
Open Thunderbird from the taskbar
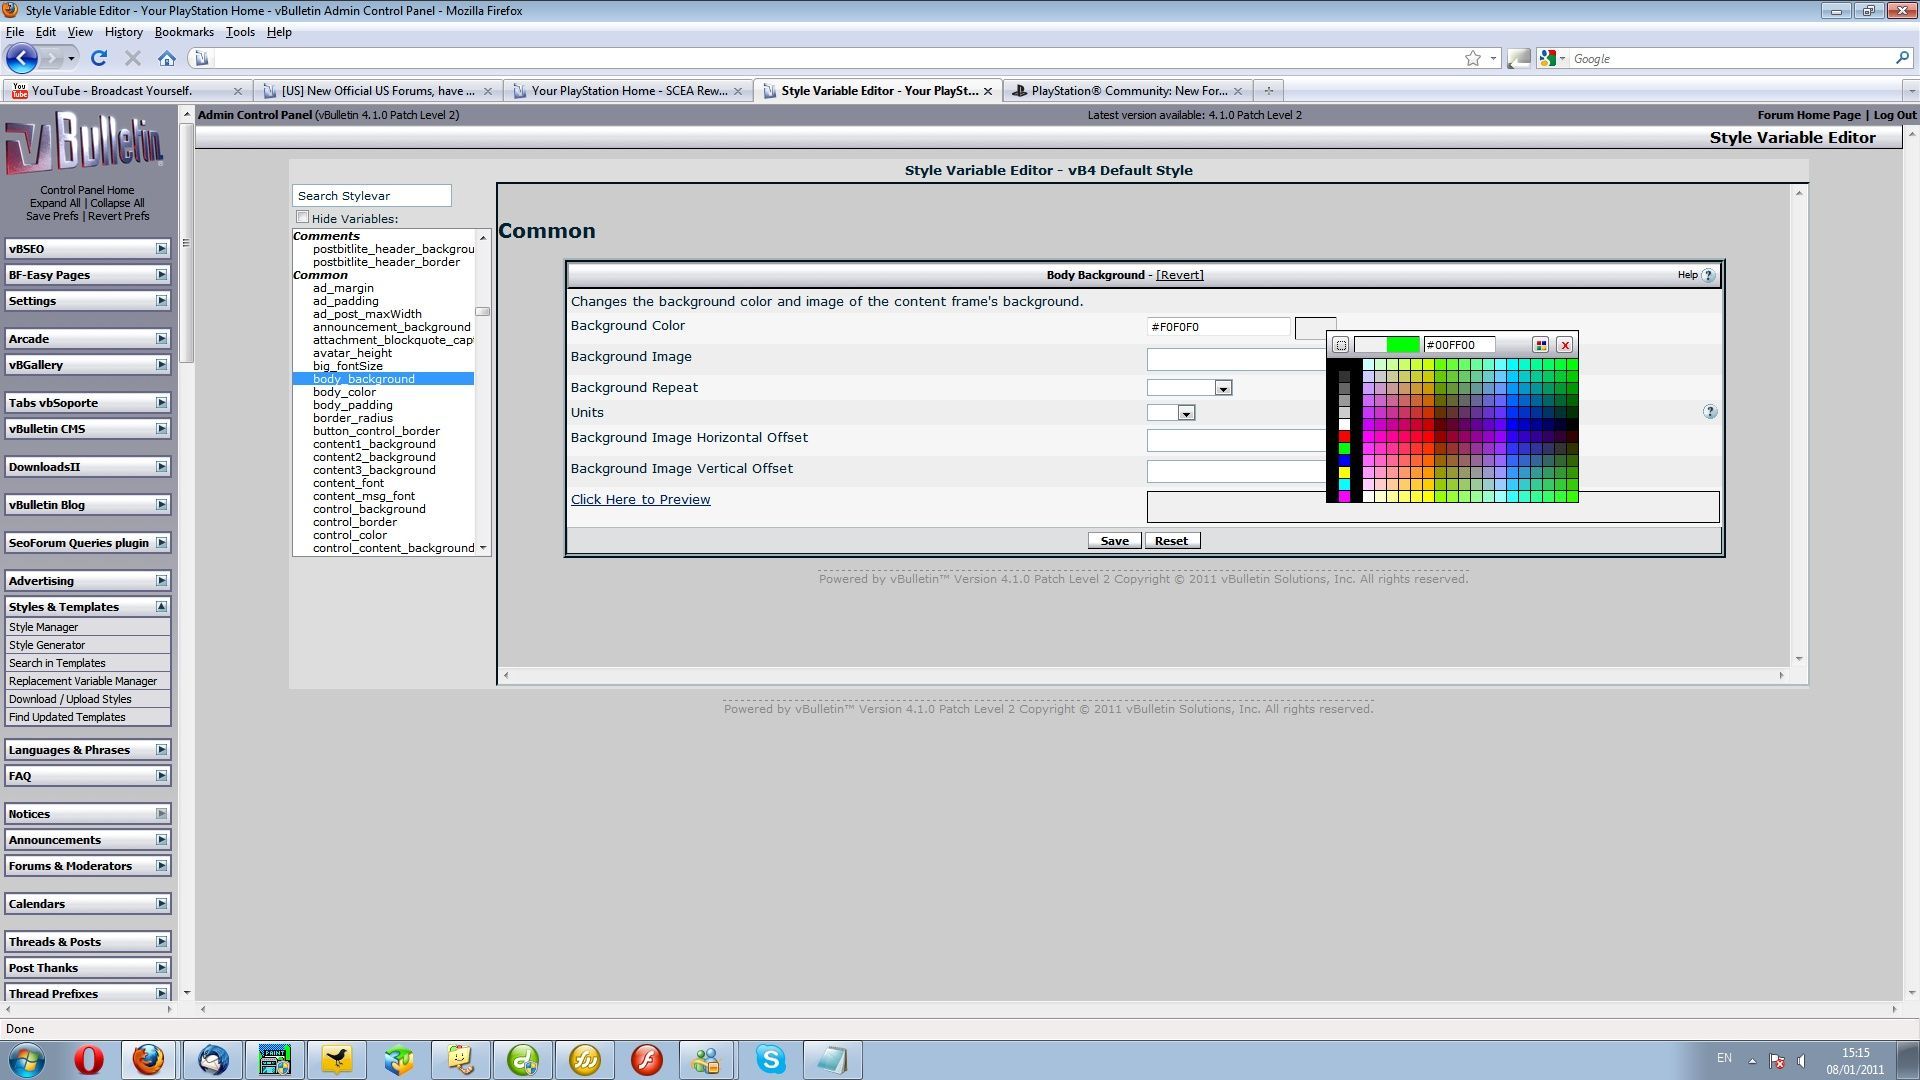click(212, 1059)
